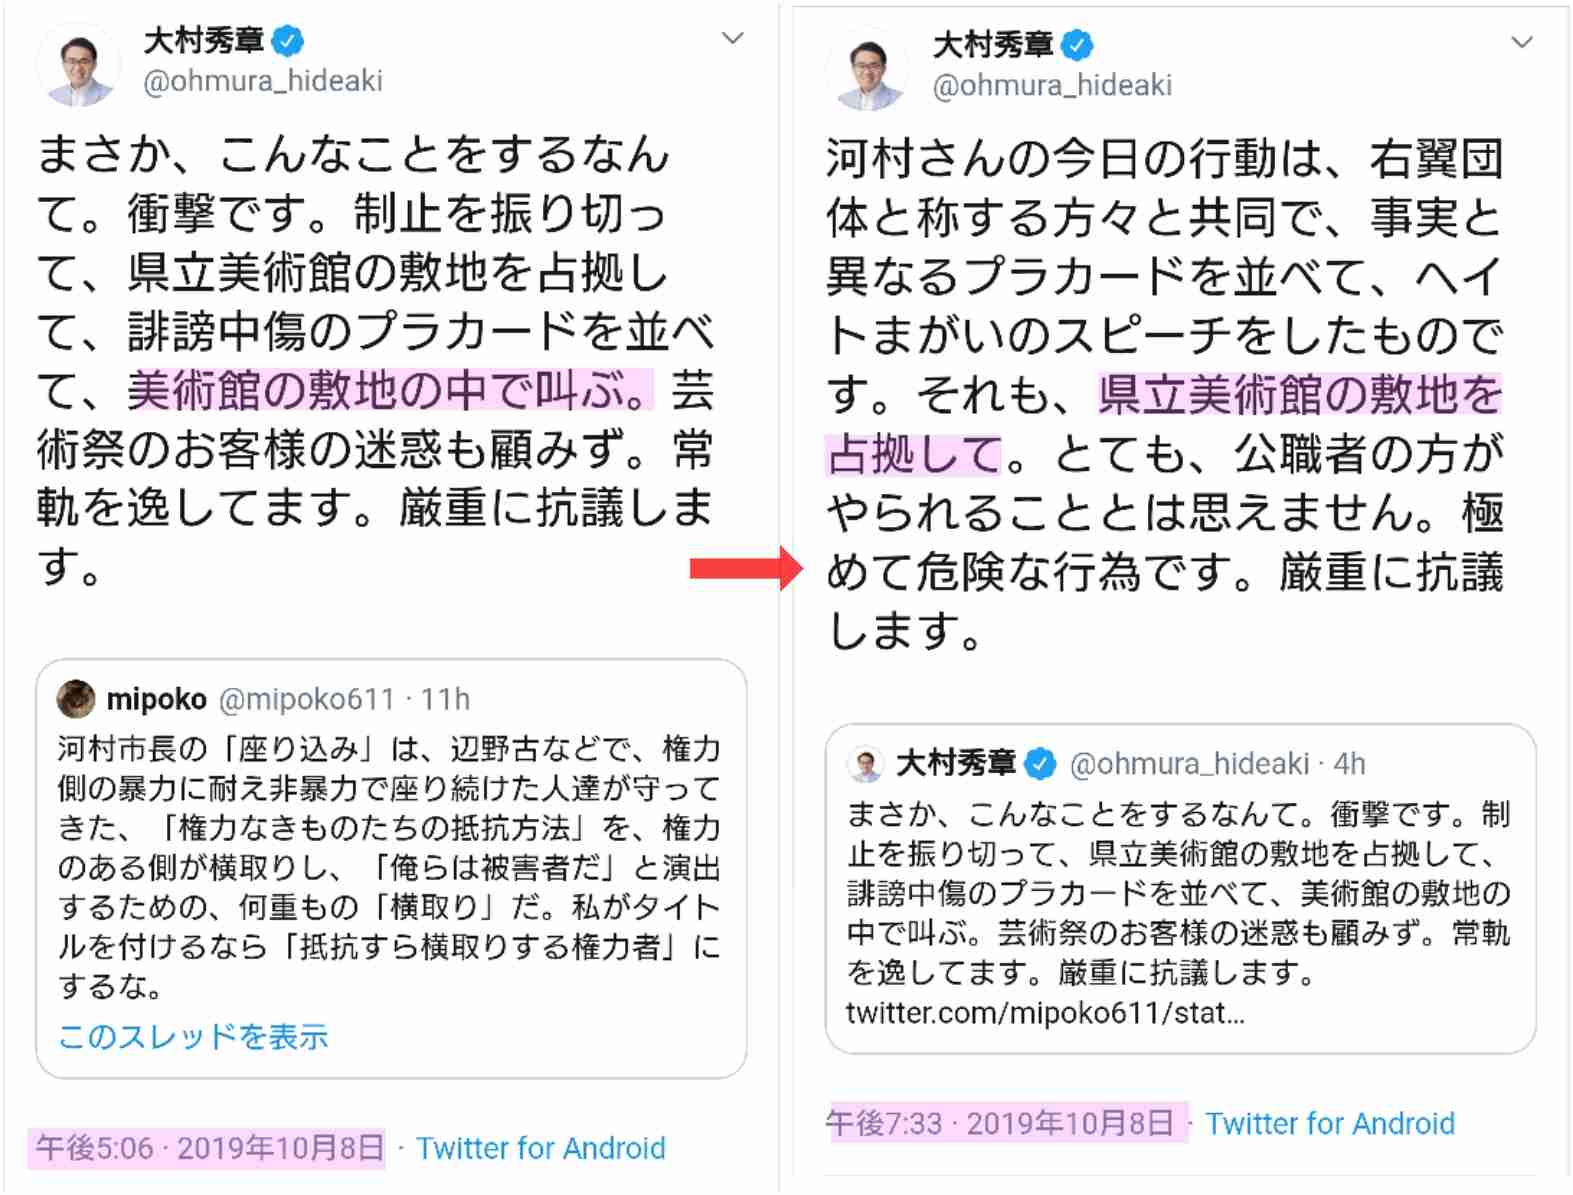
Task: Click small avatar in right quoted tweet
Action: 866,764
